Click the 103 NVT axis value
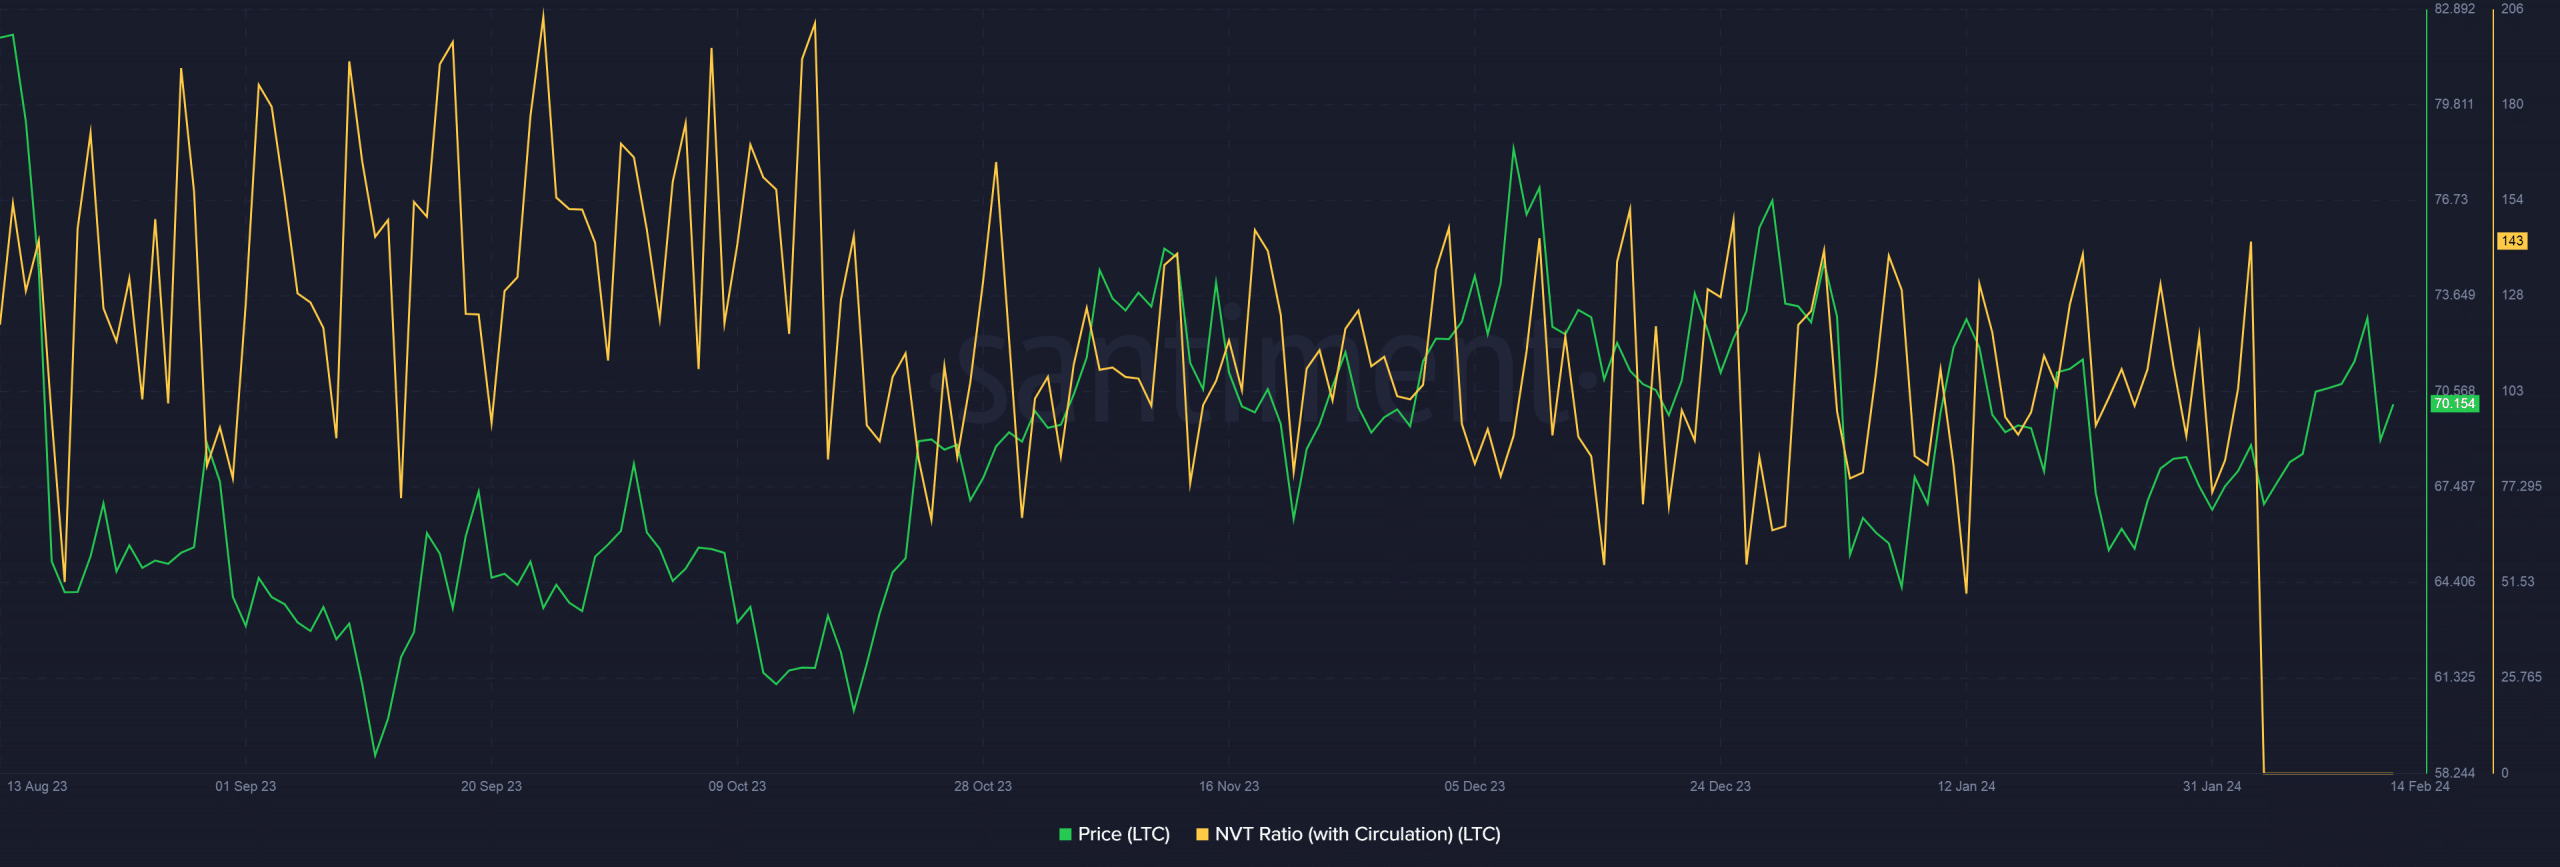 (x=2512, y=391)
